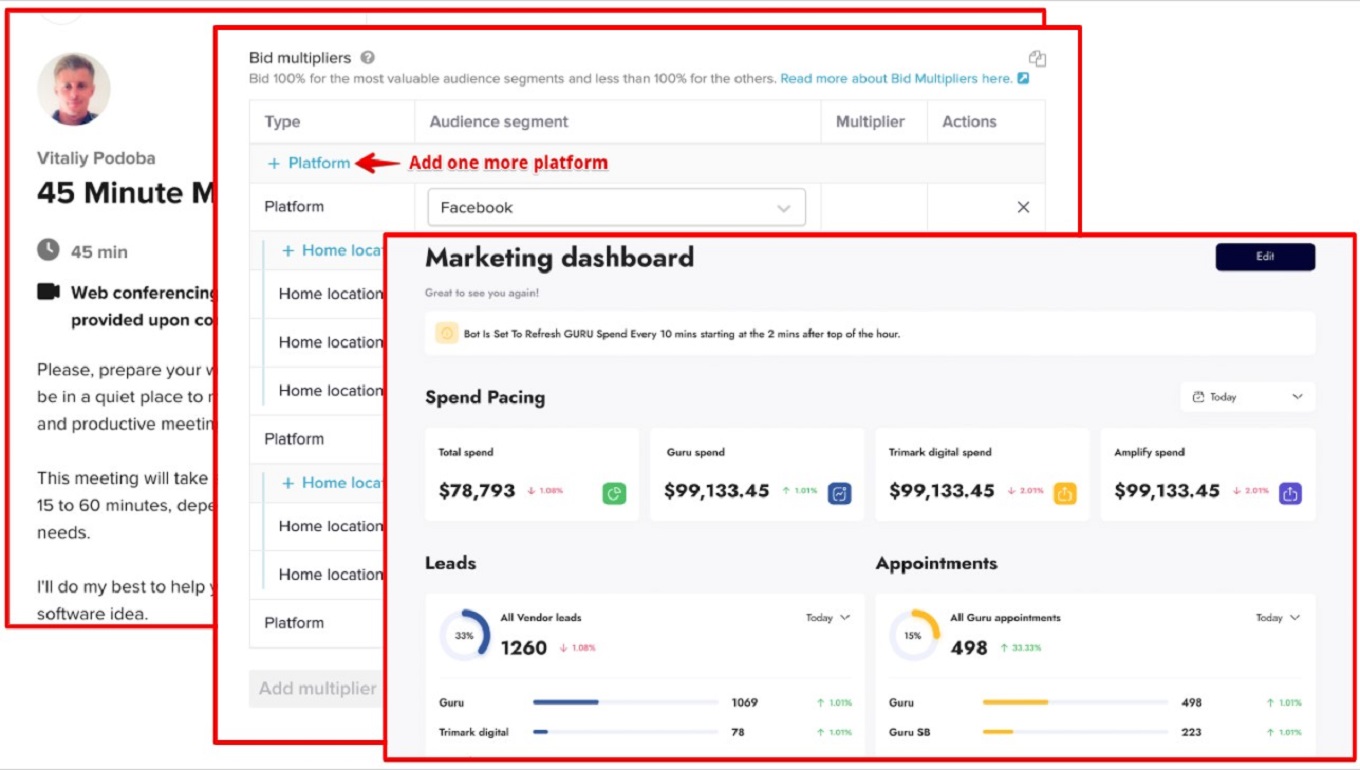Screen dimensions: 1360x770
Task: Click the yellow bot refresh notice icon
Action: coord(447,334)
